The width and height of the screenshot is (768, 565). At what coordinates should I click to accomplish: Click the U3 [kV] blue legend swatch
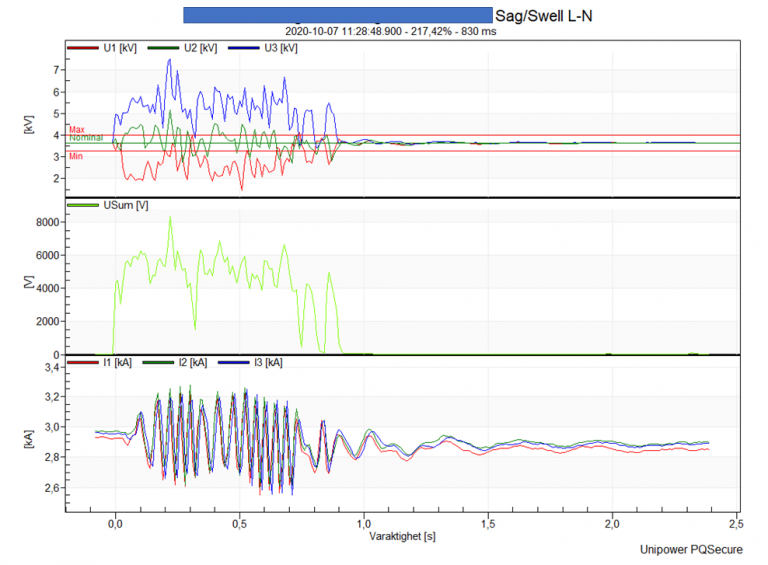coord(244,48)
